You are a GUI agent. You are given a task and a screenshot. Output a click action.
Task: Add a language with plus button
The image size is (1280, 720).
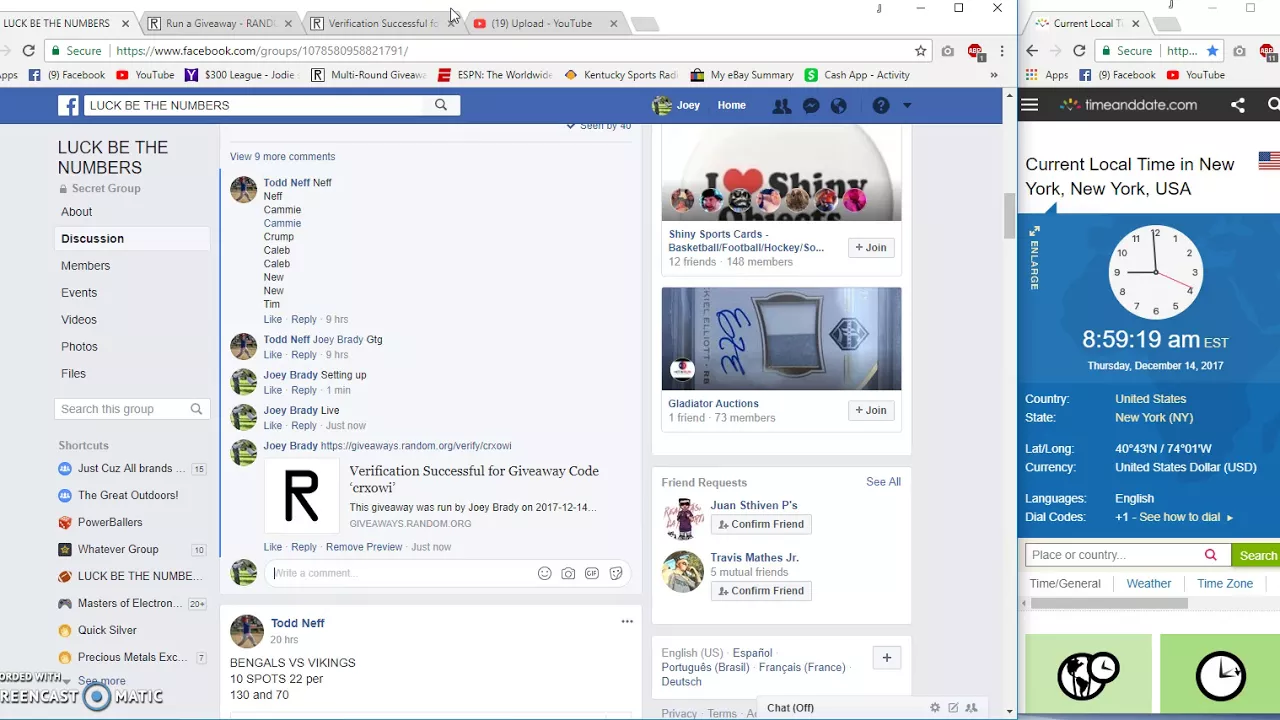886,657
